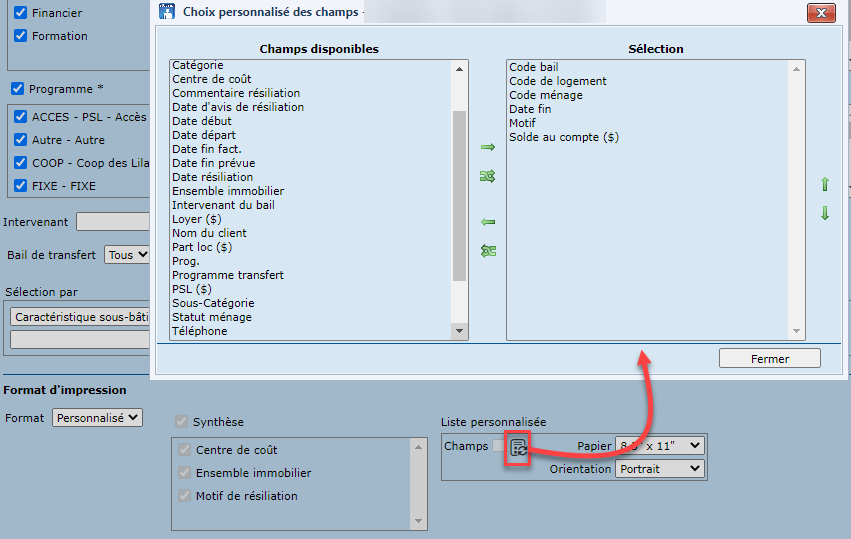
Task: Select 'Solde au compte ($)' in Sélection list
Action: click(x=563, y=137)
